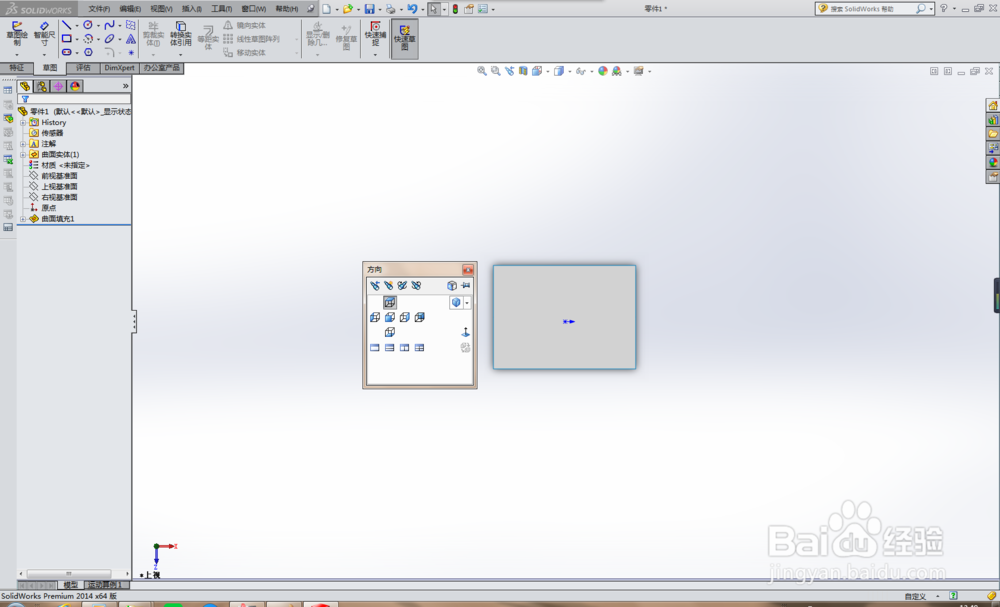Expand the manager tabs chevron »
1000x607 pixels.
(x=126, y=85)
